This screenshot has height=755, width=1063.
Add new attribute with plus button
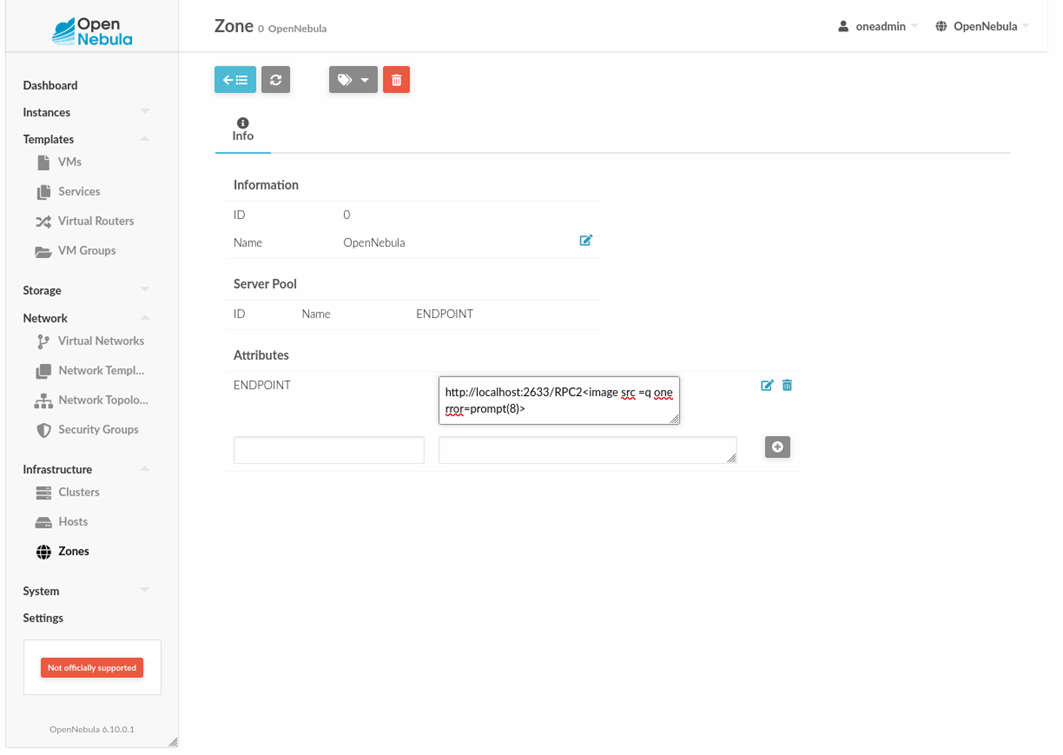pos(778,447)
